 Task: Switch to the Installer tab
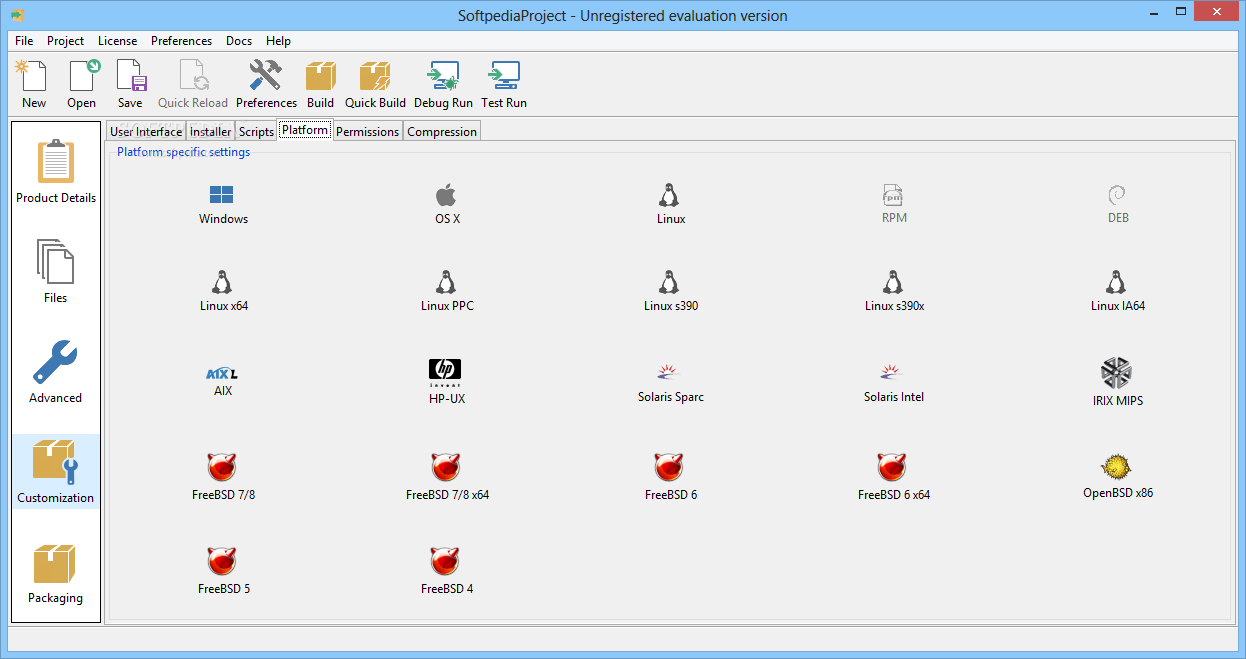[x=211, y=131]
